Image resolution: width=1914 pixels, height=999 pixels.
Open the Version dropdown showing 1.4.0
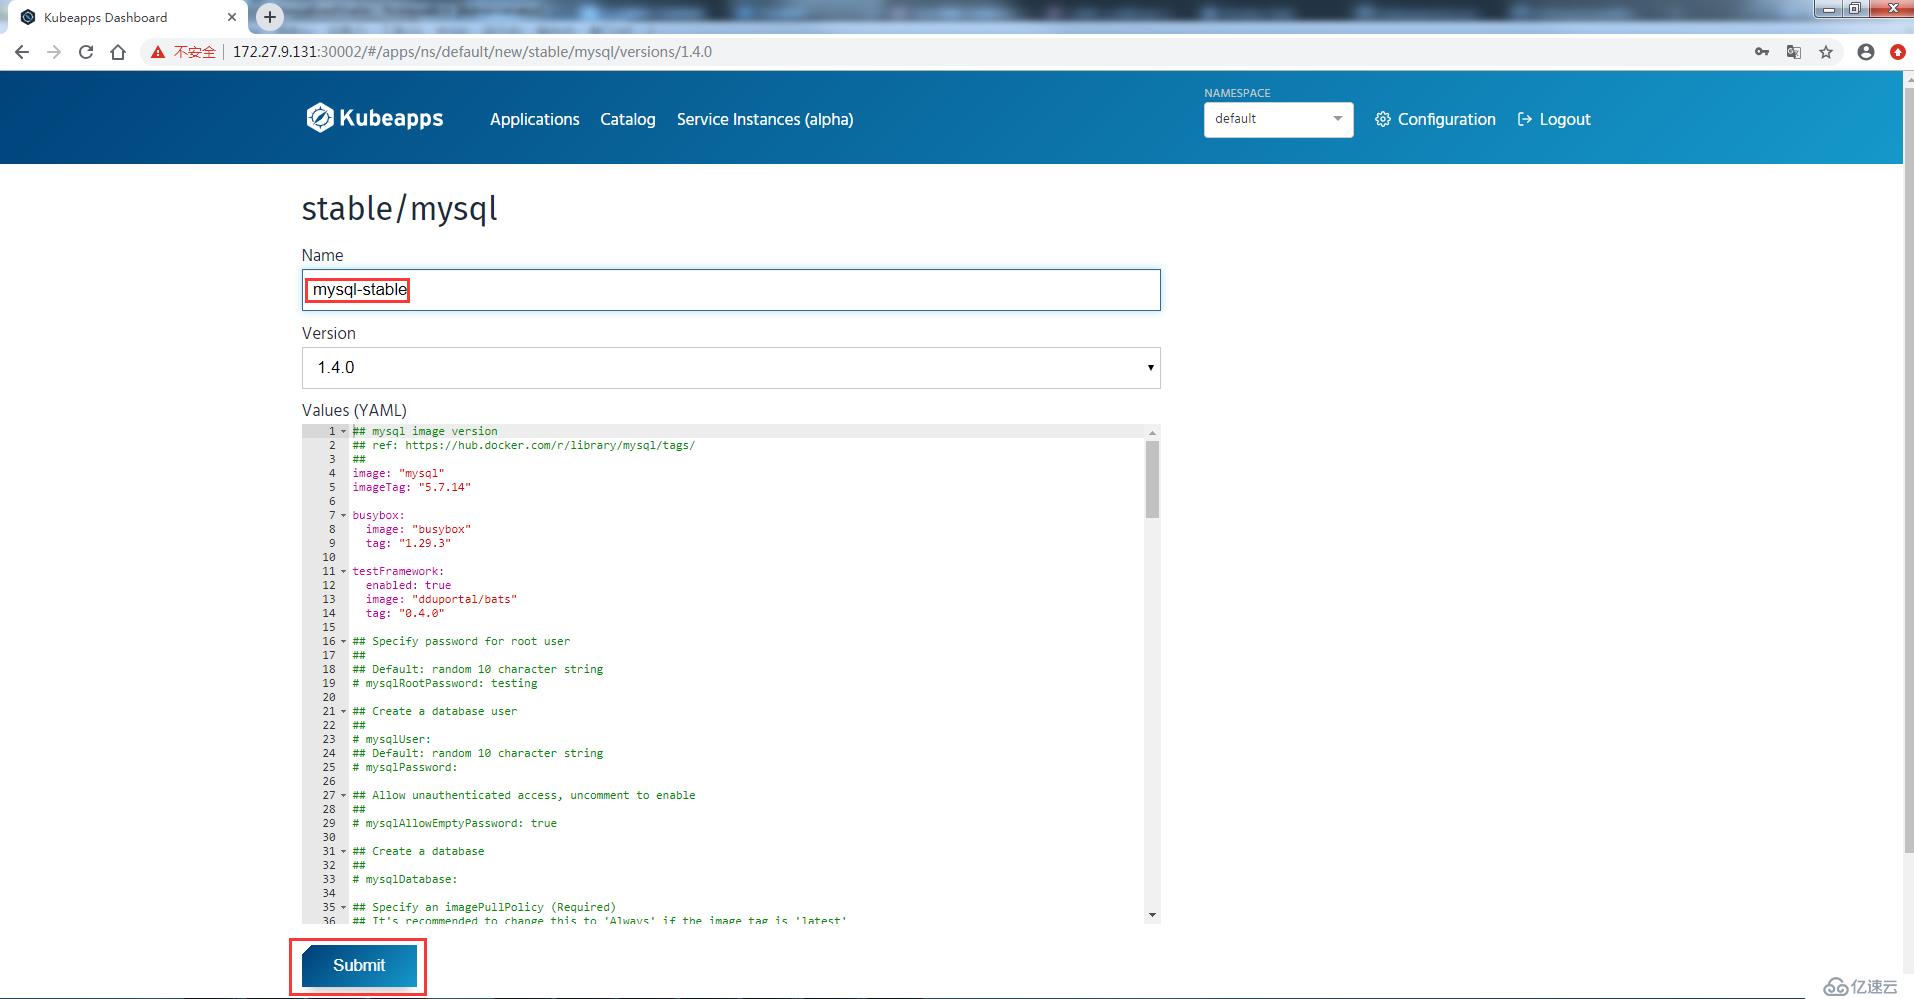pos(731,368)
